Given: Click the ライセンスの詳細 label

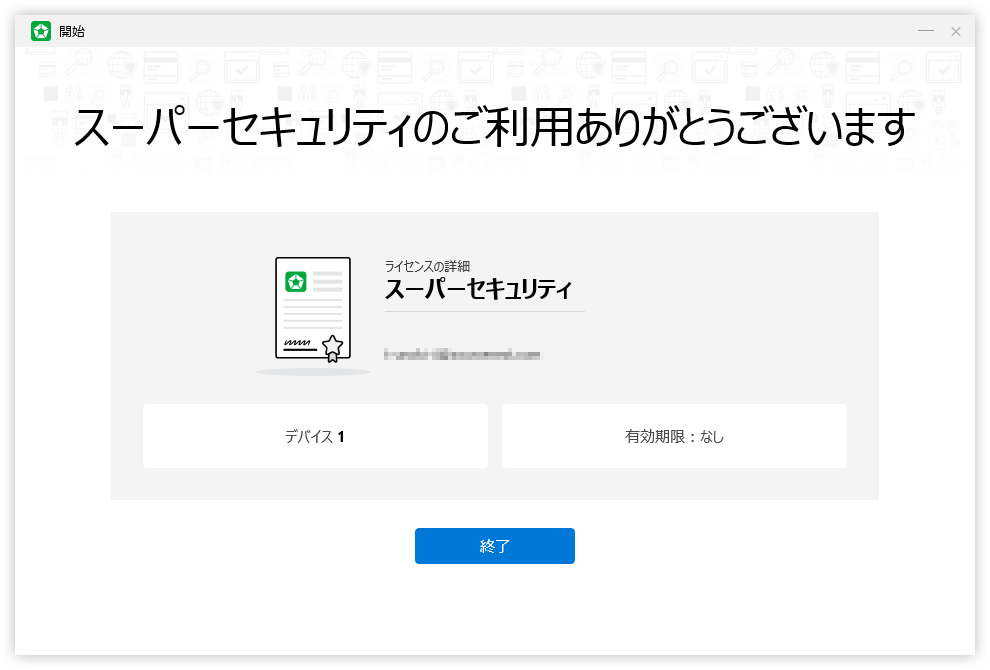Looking at the screenshot, I should 427,266.
